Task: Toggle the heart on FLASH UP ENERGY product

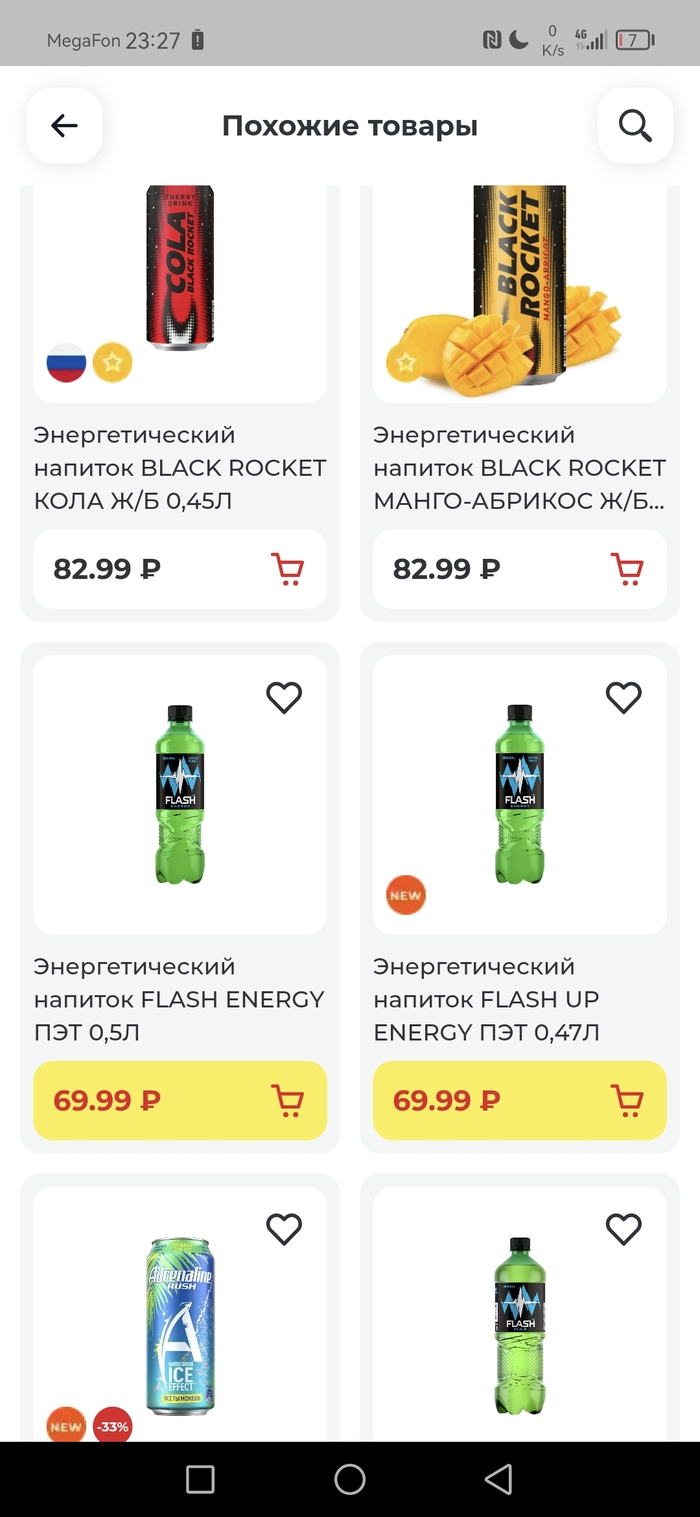Action: 623,697
